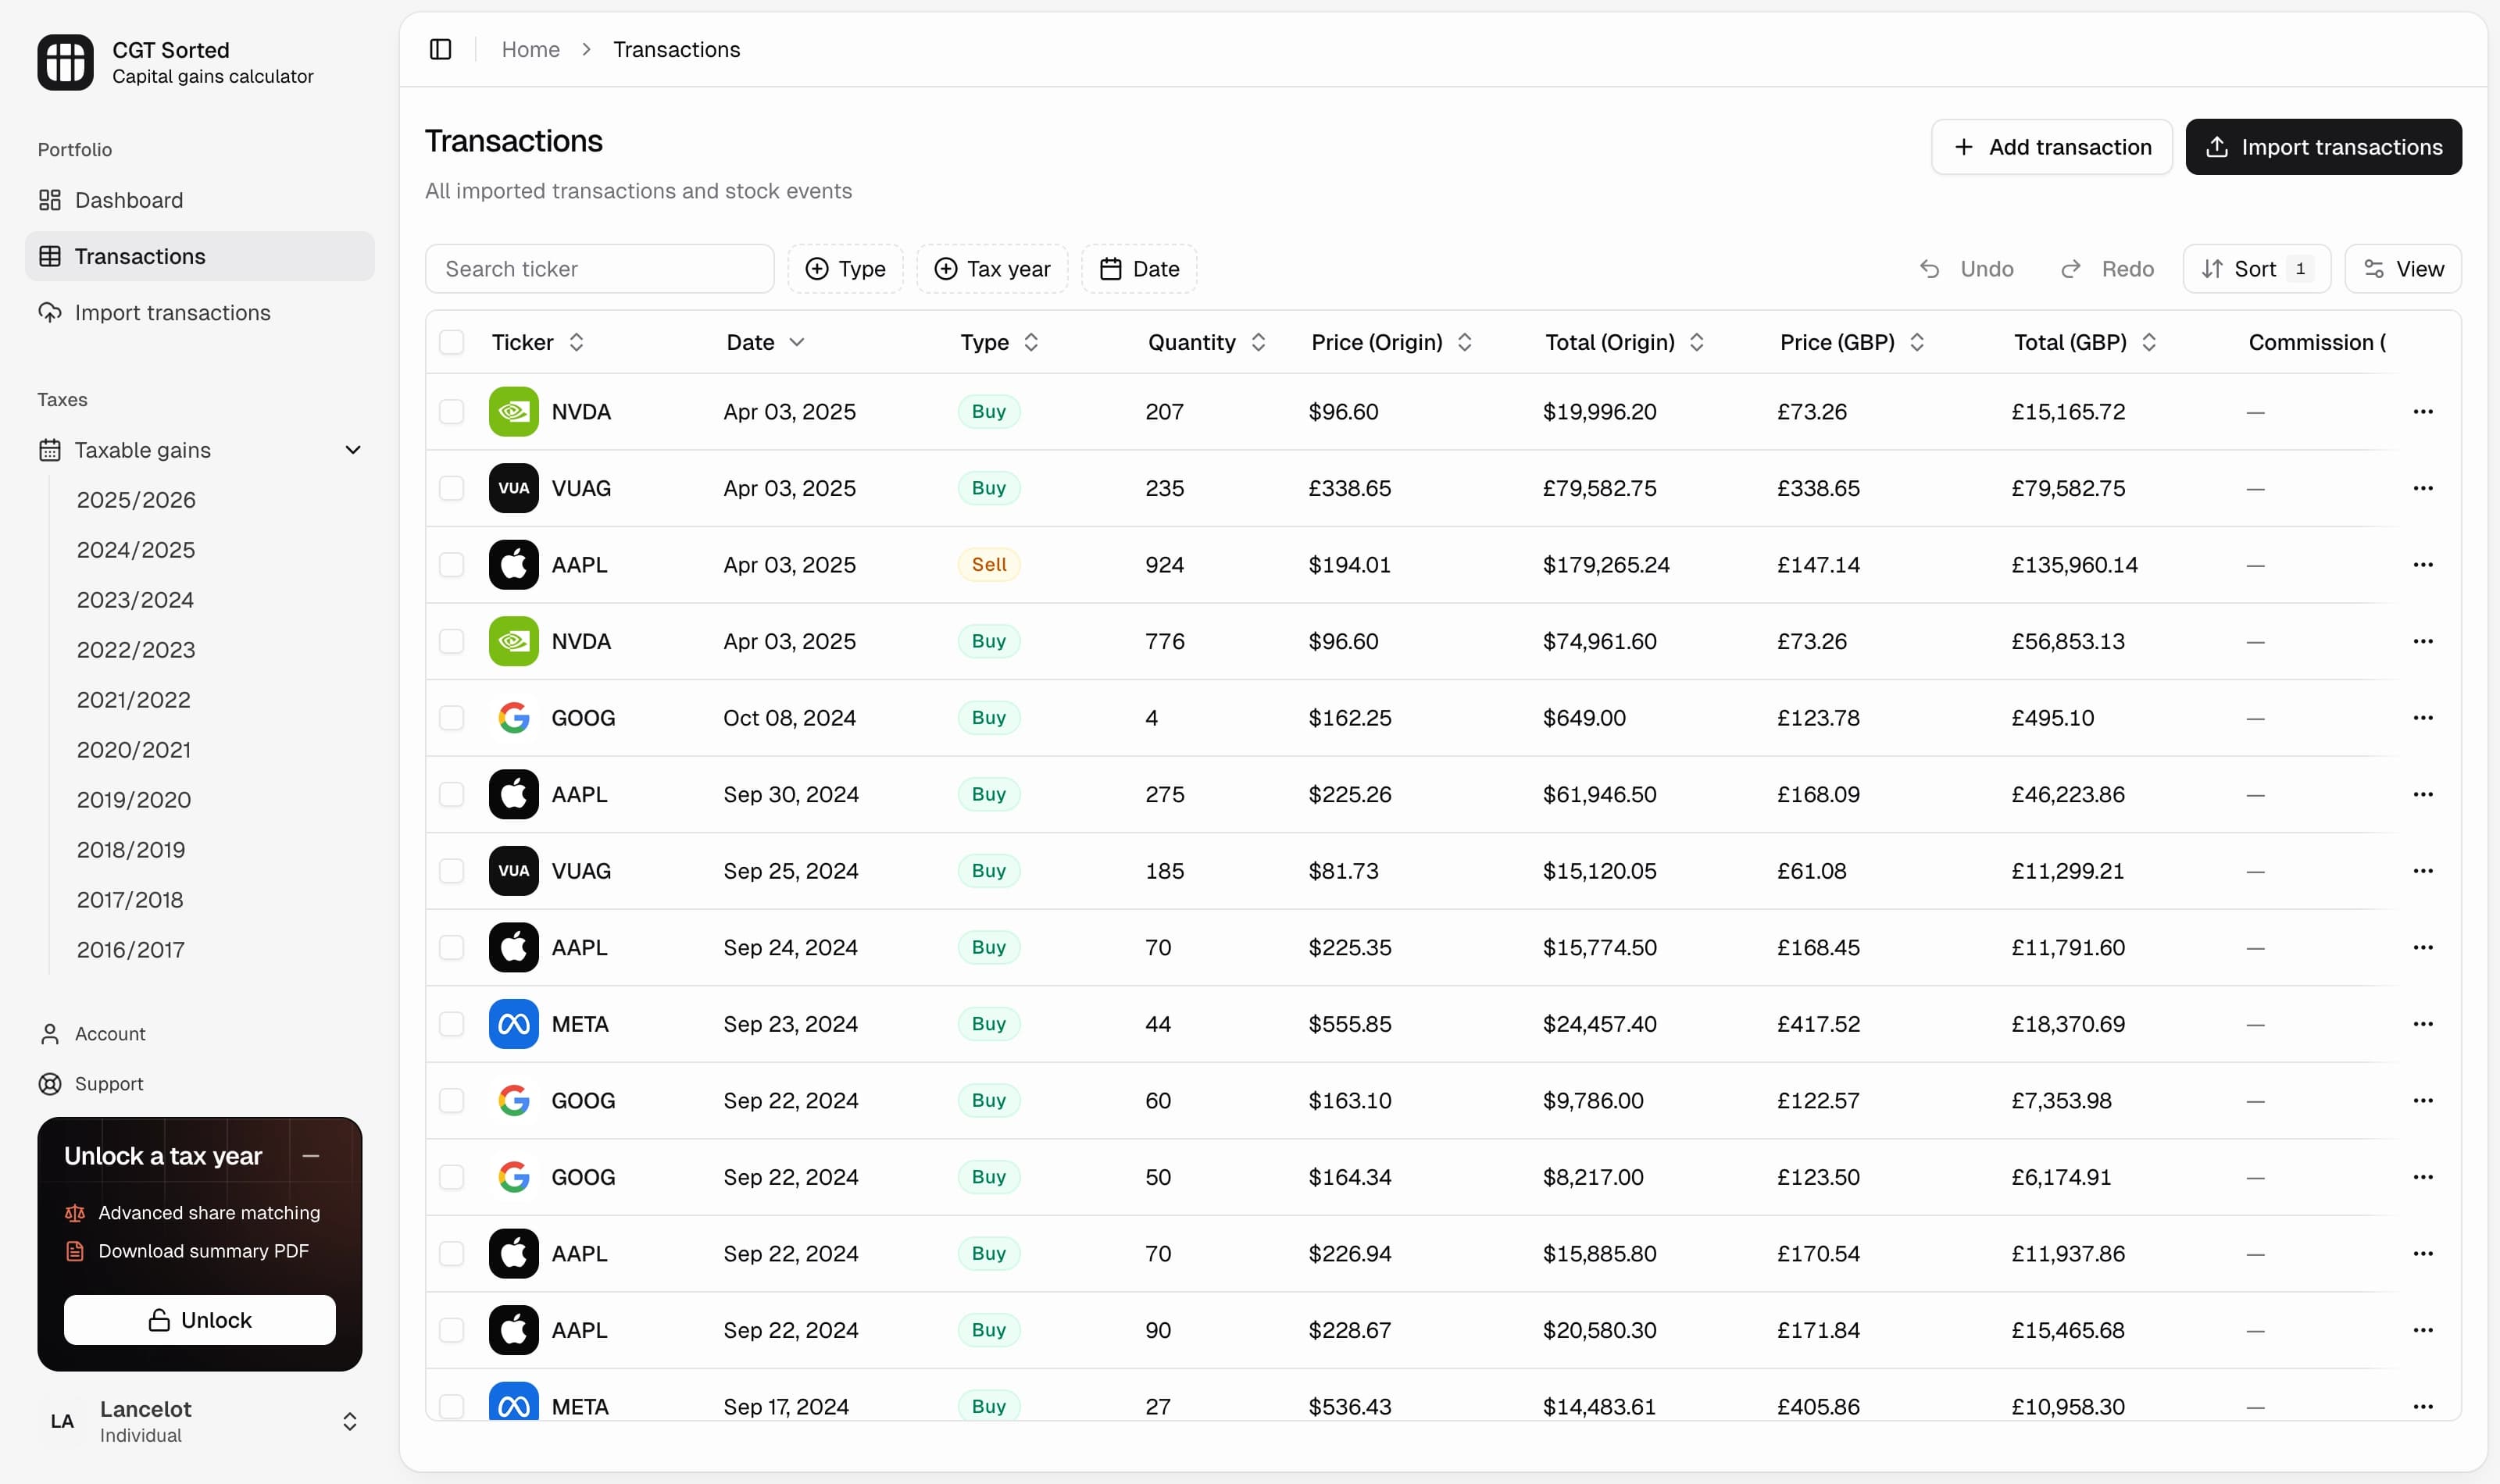
Task: Open the Account section
Action: pyautogui.click(x=110, y=1033)
